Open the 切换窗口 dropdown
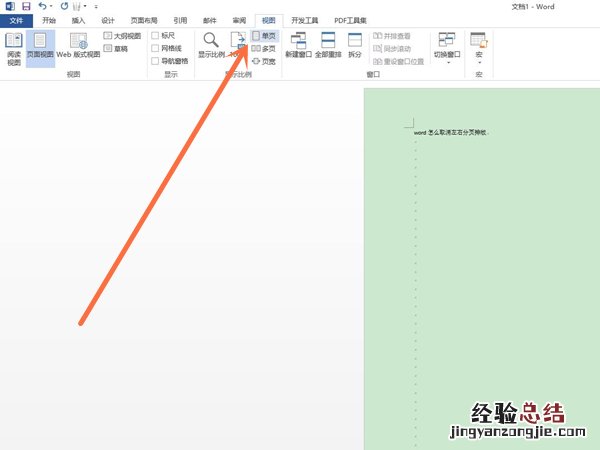The height and width of the screenshot is (450, 600). 447,48
